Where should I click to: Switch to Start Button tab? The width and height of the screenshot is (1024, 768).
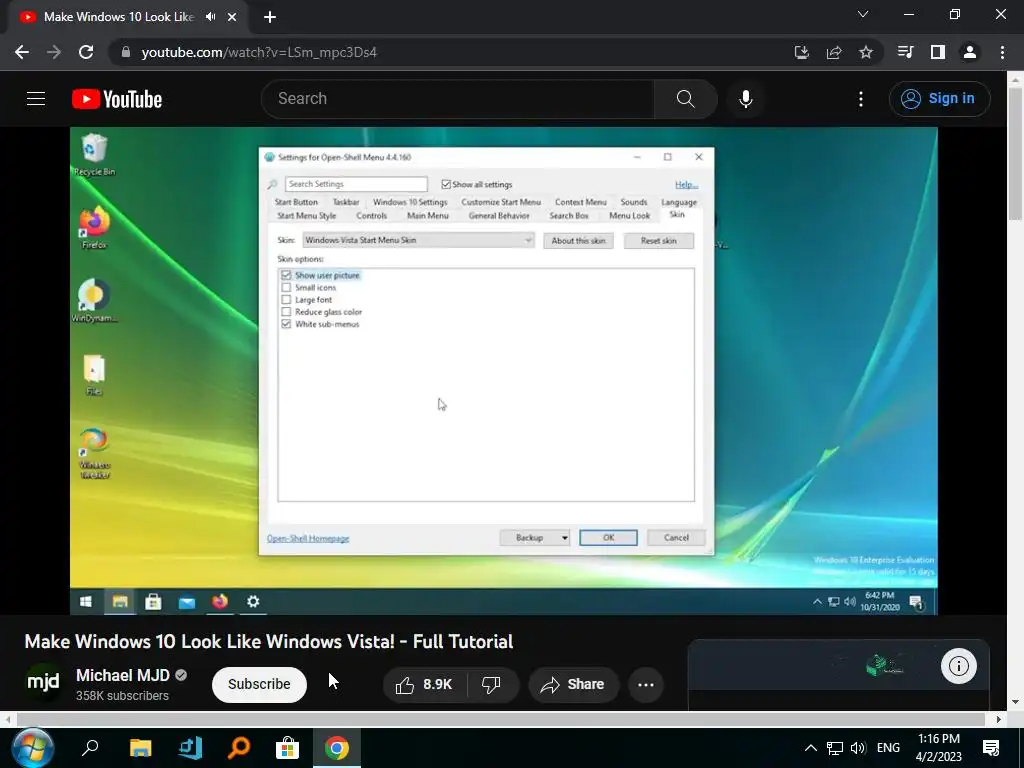(296, 202)
